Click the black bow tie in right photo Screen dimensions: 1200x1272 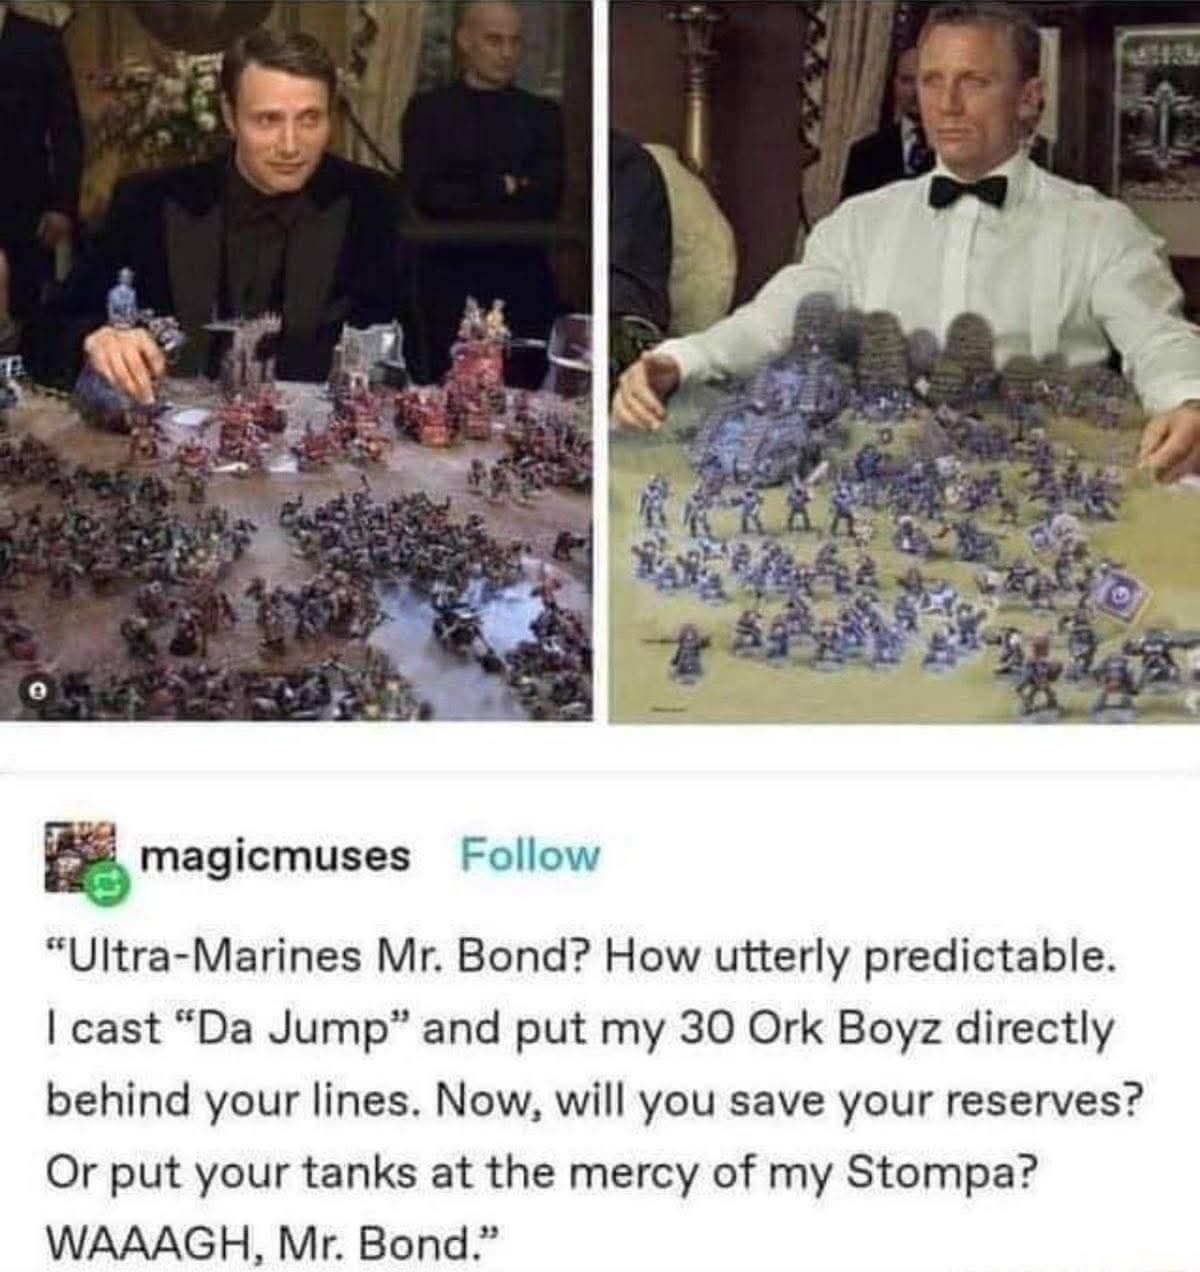[966, 190]
